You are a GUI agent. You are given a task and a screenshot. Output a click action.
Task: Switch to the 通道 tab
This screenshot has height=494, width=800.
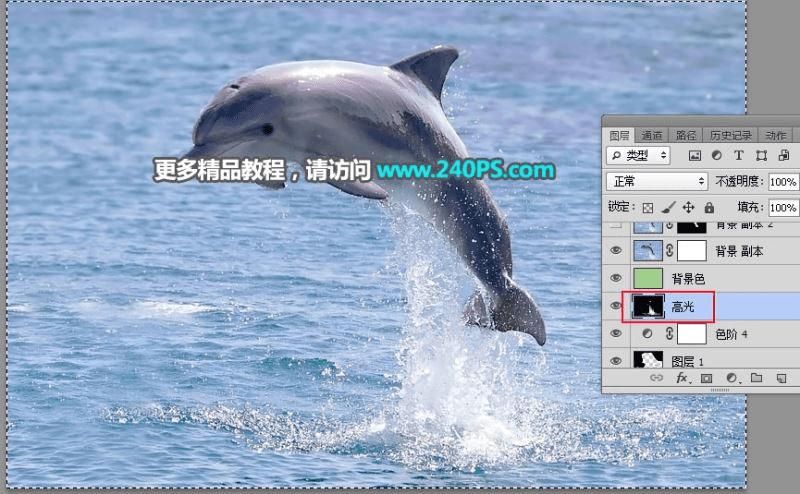click(652, 135)
